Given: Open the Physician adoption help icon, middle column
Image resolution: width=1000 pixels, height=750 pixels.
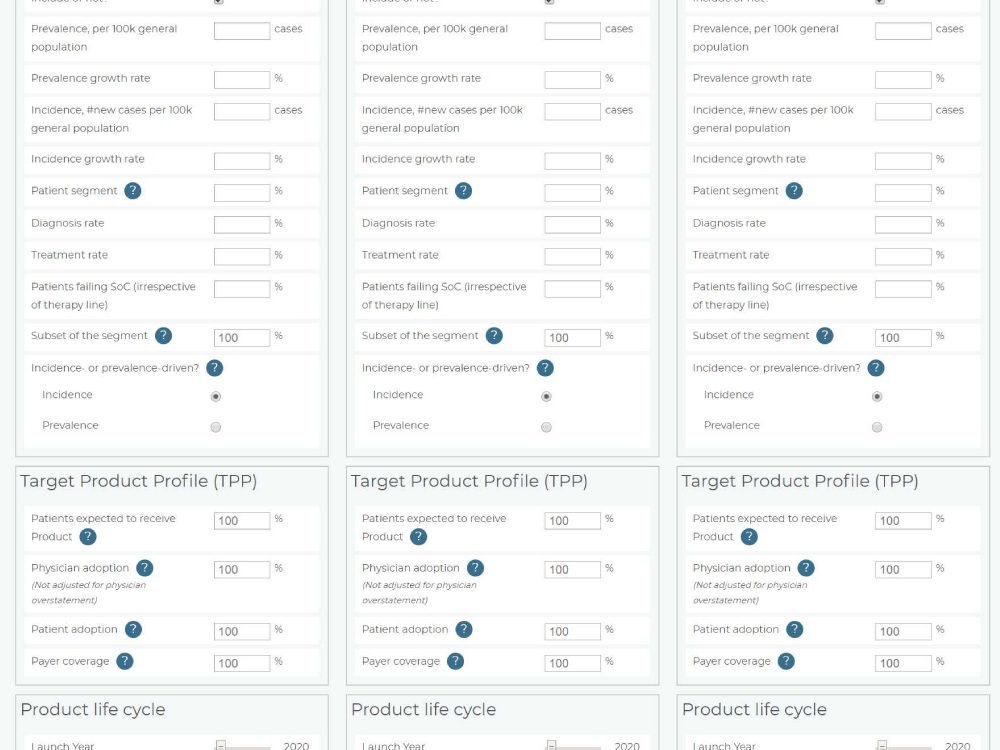Looking at the screenshot, I should tap(476, 568).
